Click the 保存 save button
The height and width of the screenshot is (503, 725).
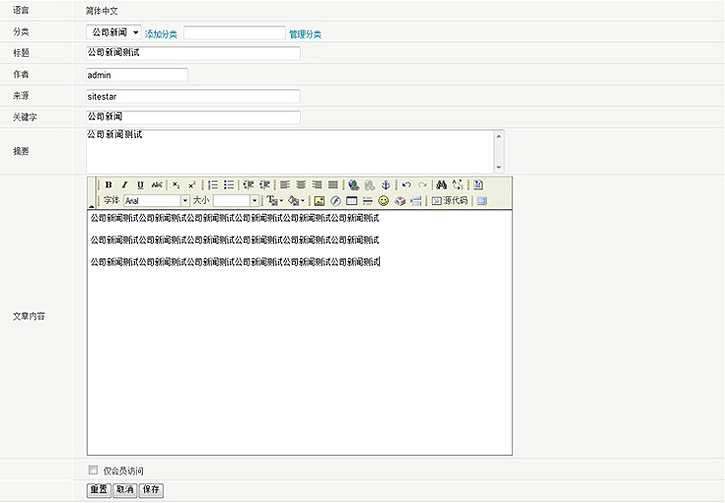(151, 490)
